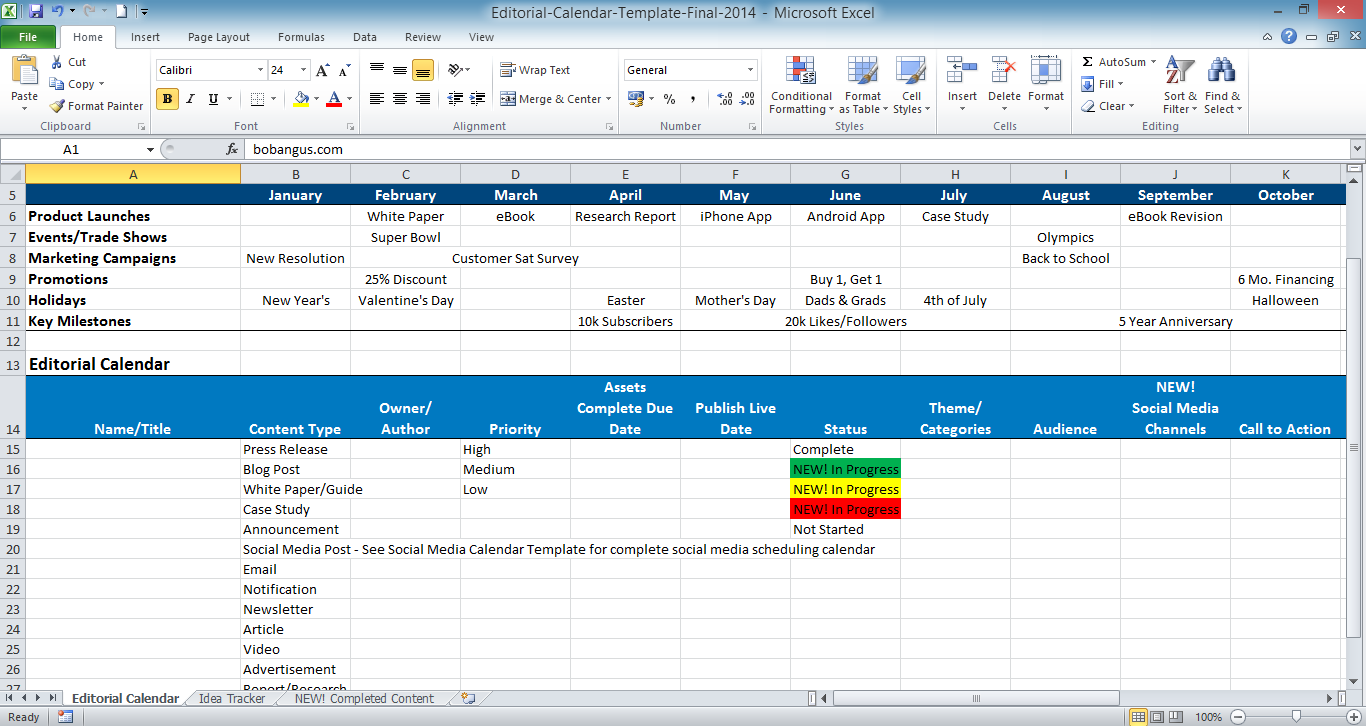Toggle bold formatting

click(x=166, y=100)
